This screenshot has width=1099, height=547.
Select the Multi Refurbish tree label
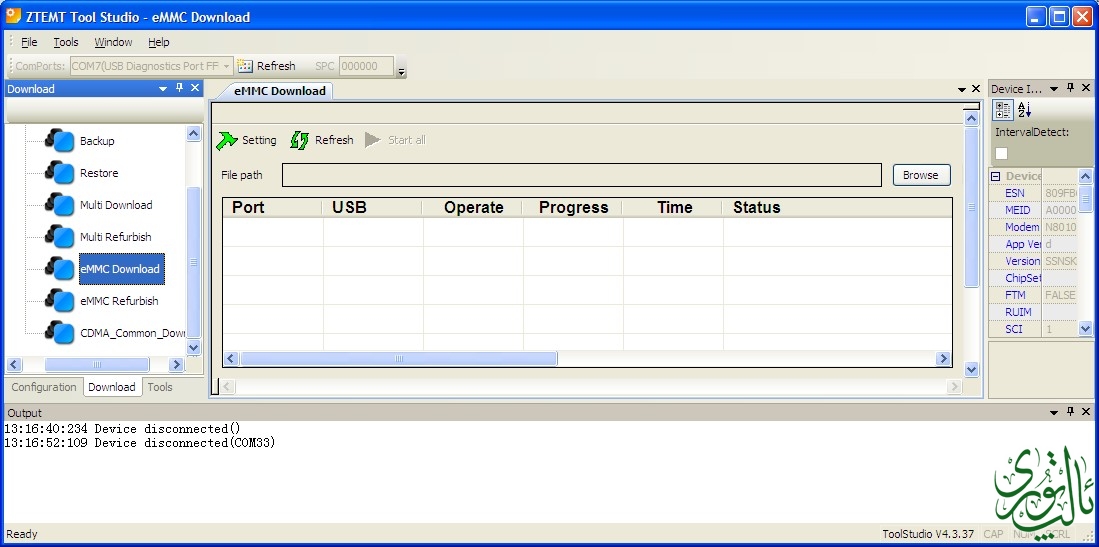pos(116,237)
